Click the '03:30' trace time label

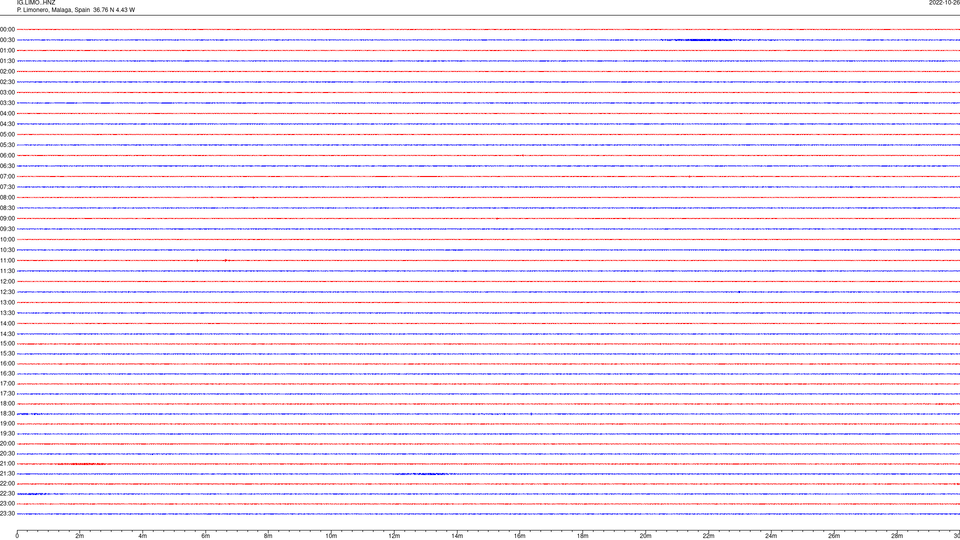(7, 103)
